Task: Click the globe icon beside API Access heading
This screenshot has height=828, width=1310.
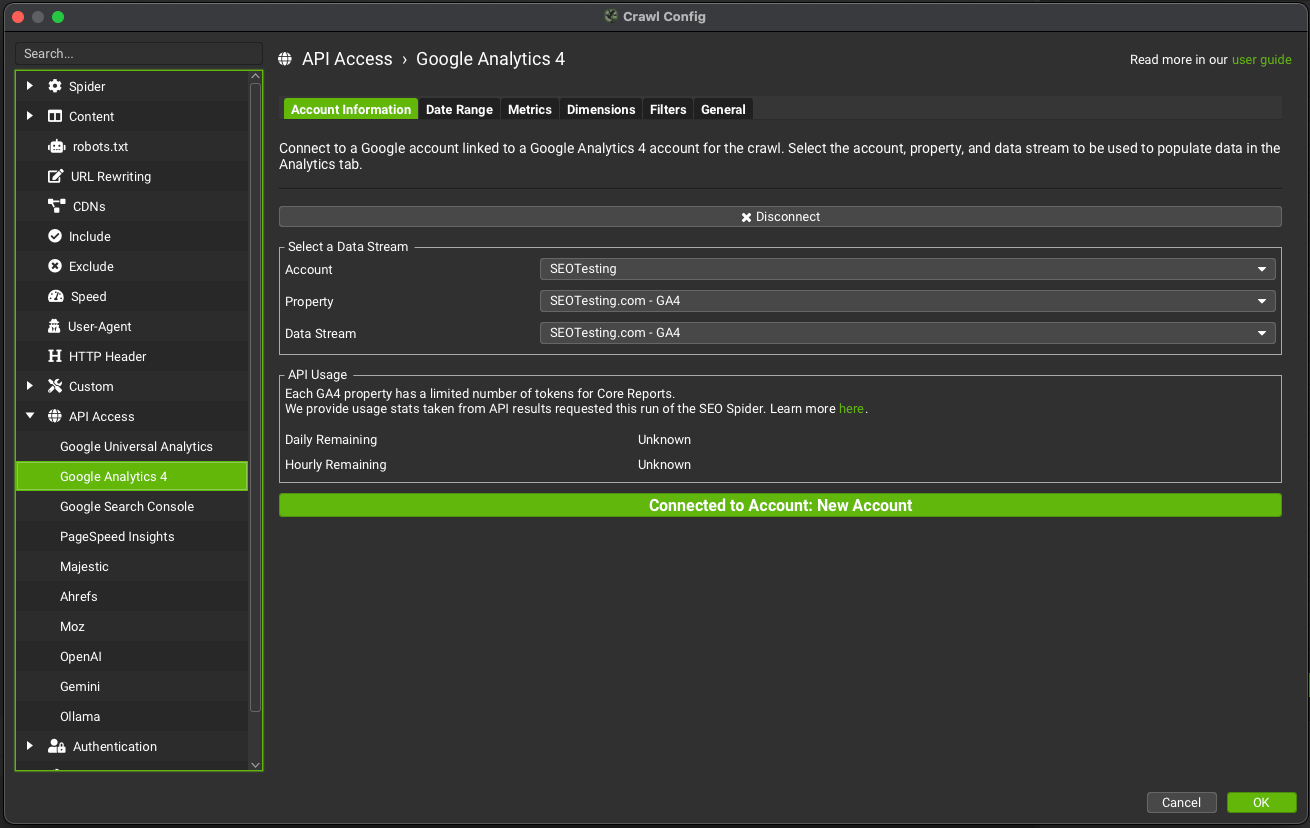Action: (285, 59)
